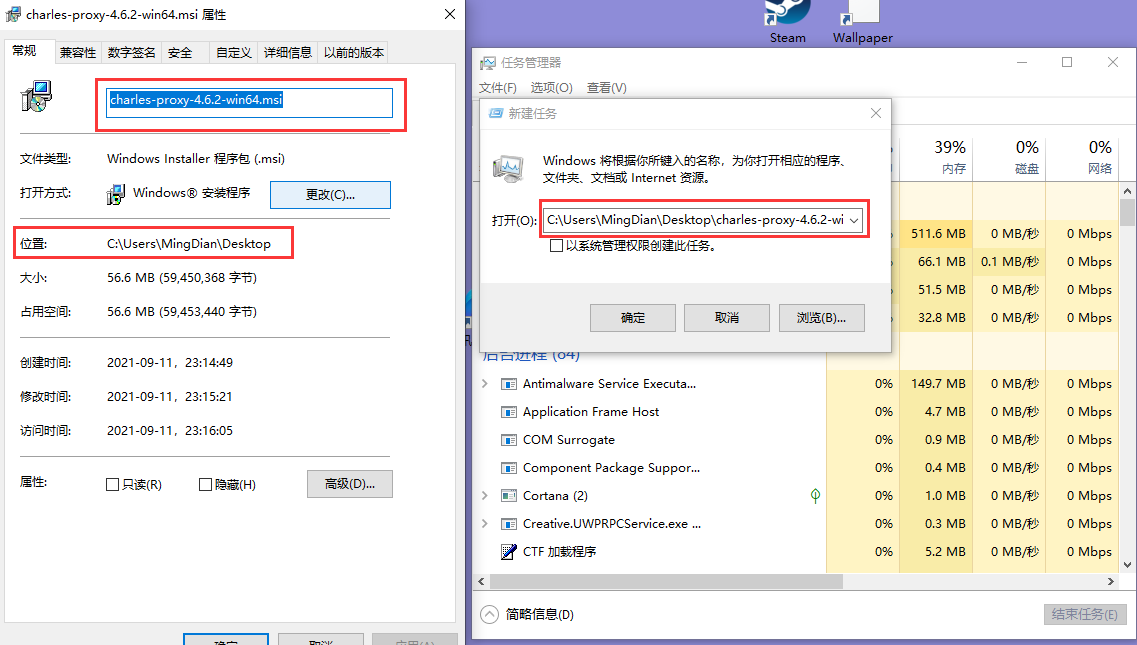Click the Charles msi installer file icon
This screenshot has width=1137, height=645.
click(36, 96)
